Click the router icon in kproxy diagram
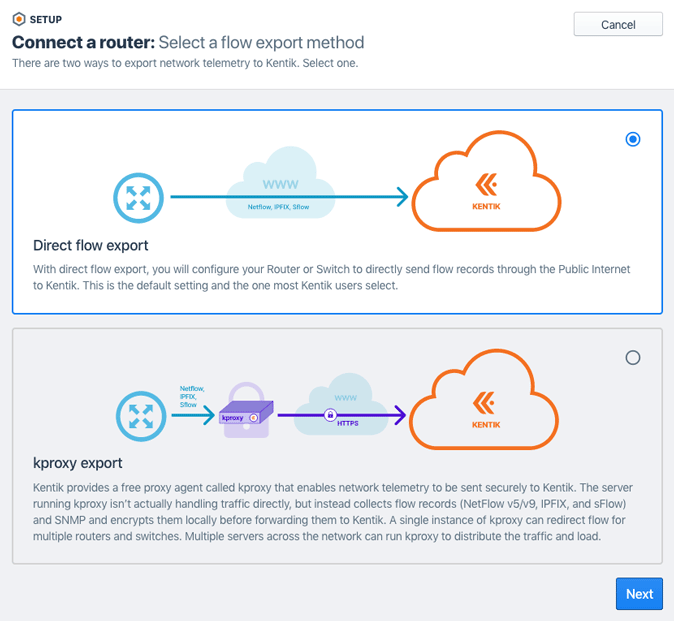Screen dimensions: 674x621 [138, 414]
